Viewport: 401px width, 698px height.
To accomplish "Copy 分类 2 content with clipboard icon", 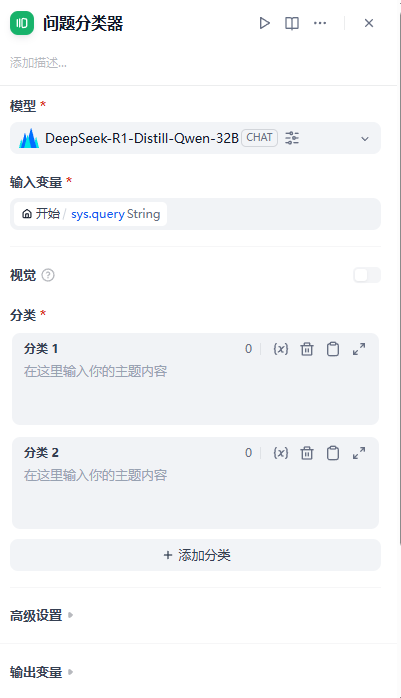I will (333, 453).
